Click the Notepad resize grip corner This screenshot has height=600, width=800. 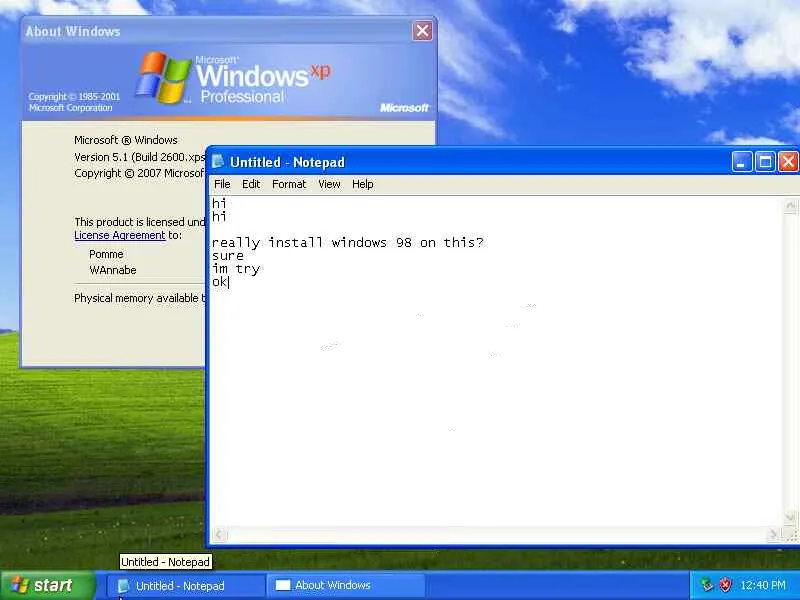(790, 535)
